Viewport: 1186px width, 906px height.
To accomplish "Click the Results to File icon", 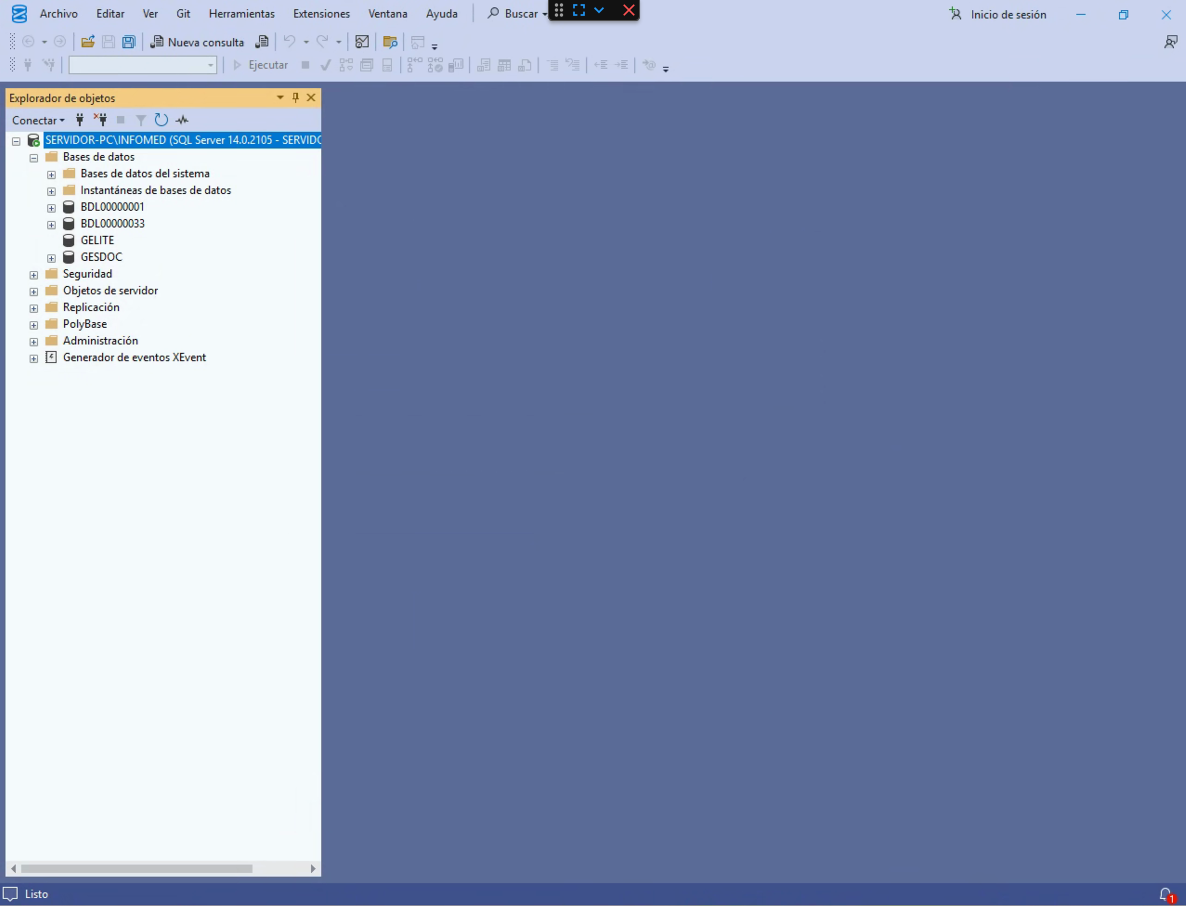I will click(x=524, y=65).
